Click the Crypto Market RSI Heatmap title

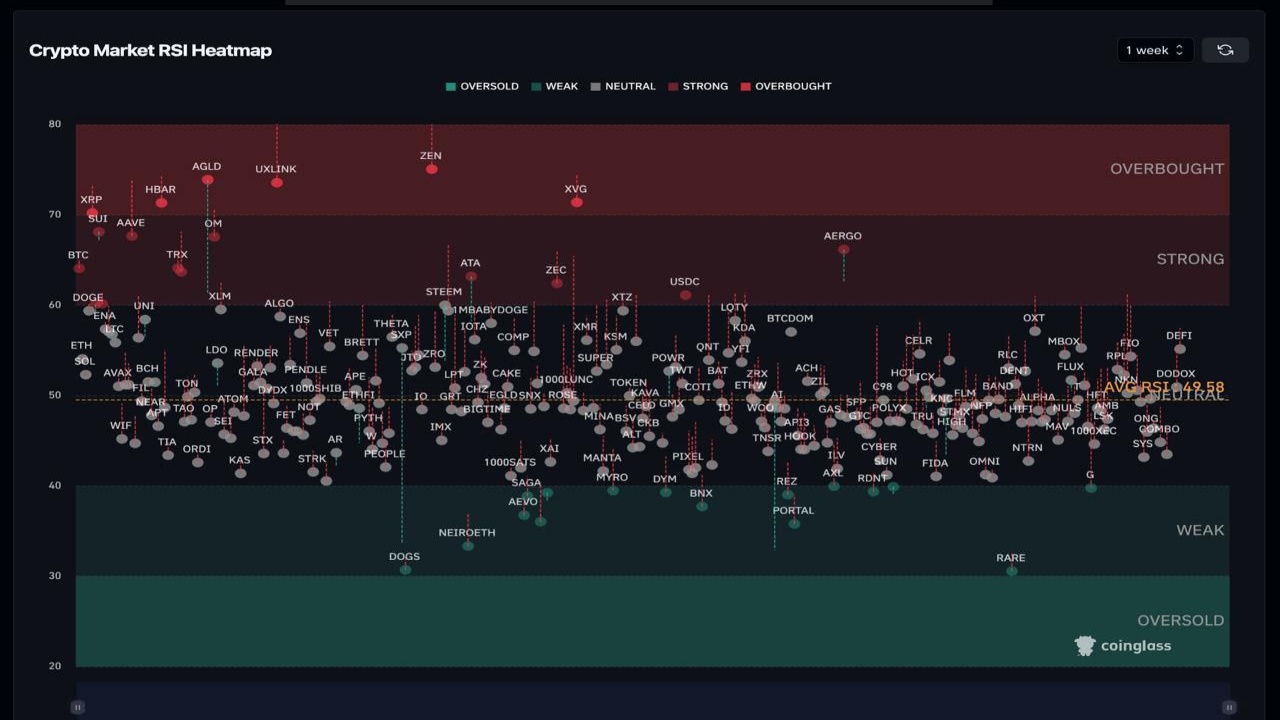(150, 50)
